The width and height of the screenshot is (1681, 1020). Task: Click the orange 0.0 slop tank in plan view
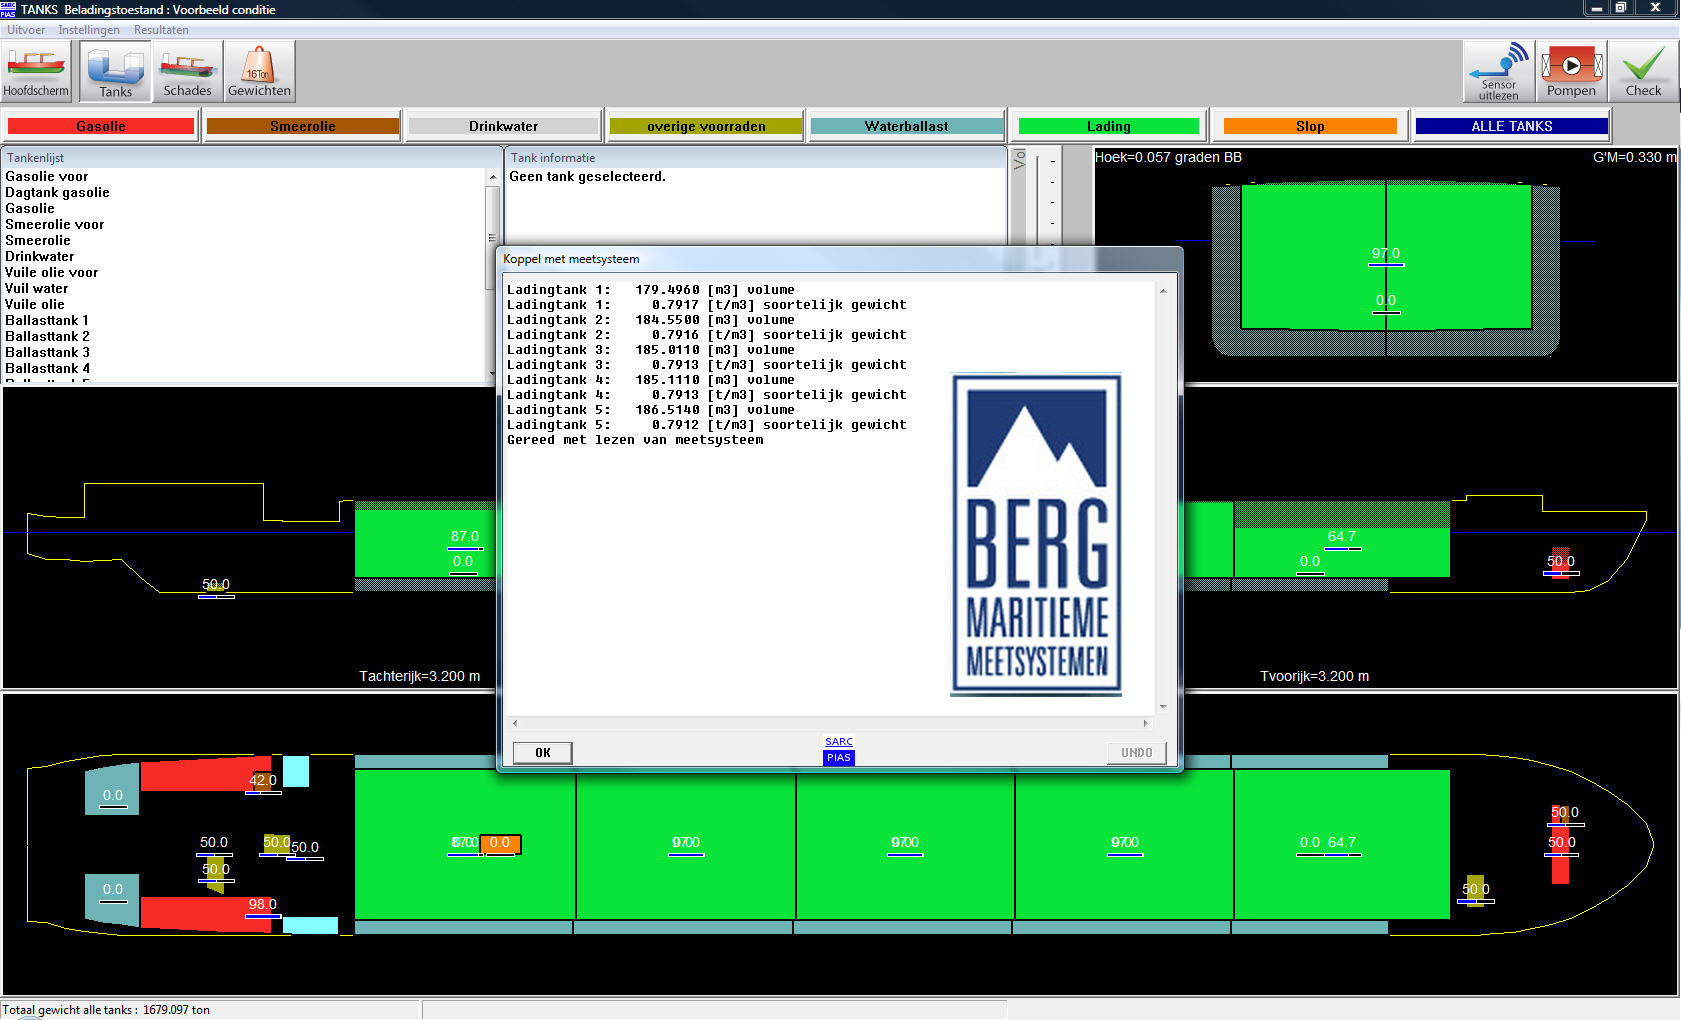(500, 844)
